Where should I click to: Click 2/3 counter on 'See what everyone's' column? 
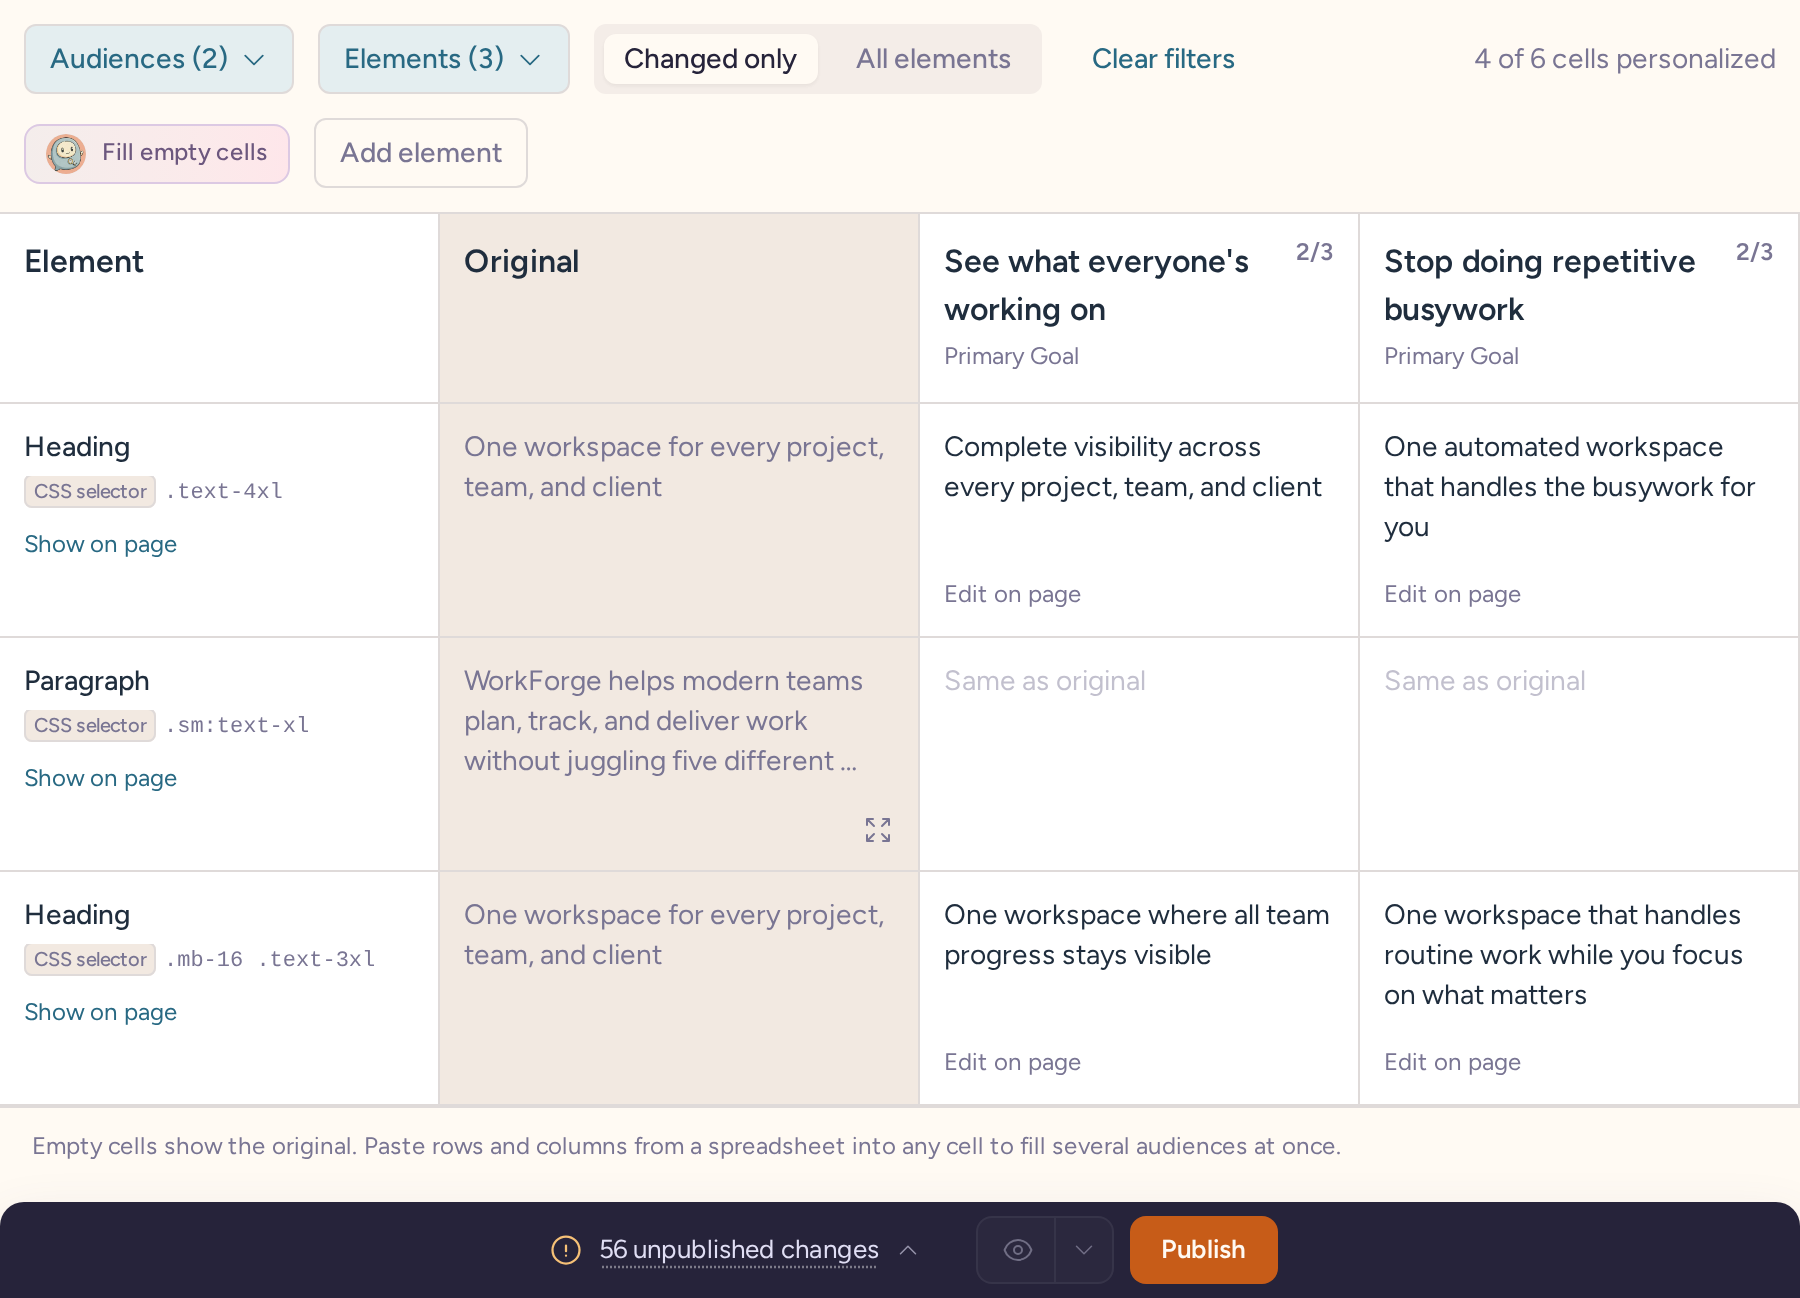coord(1314,252)
